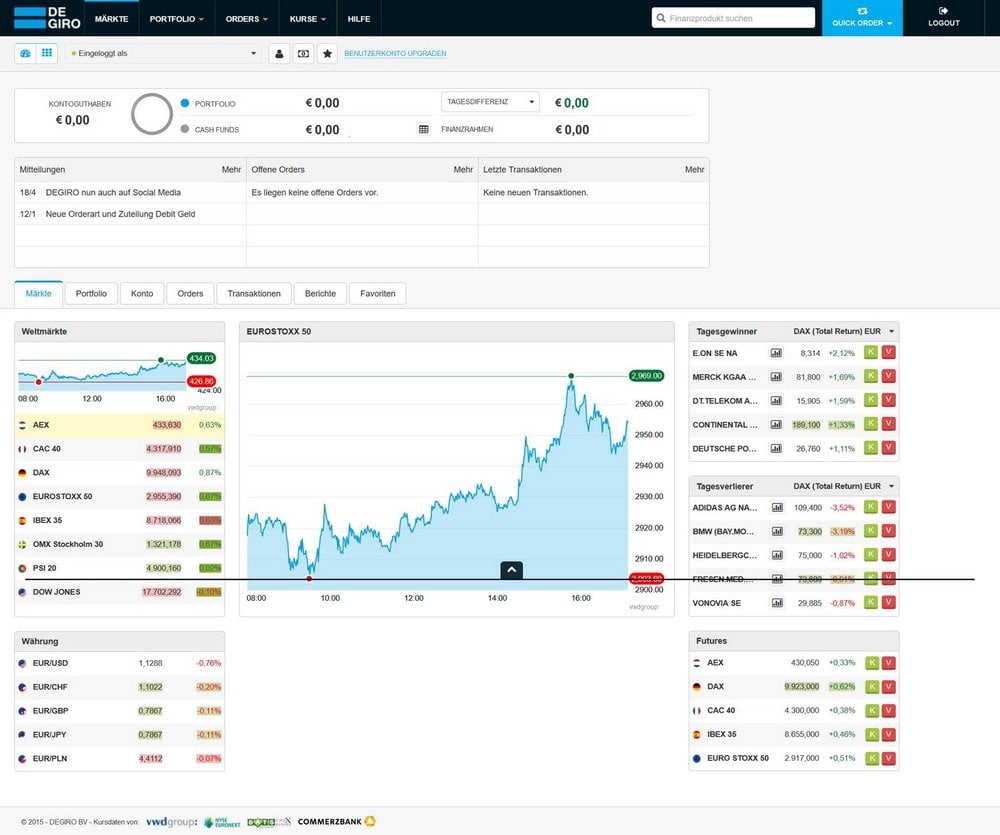Collapse the EUROSTOXX 50 chart with the up chevron
The width and height of the screenshot is (1000, 835).
pos(511,570)
